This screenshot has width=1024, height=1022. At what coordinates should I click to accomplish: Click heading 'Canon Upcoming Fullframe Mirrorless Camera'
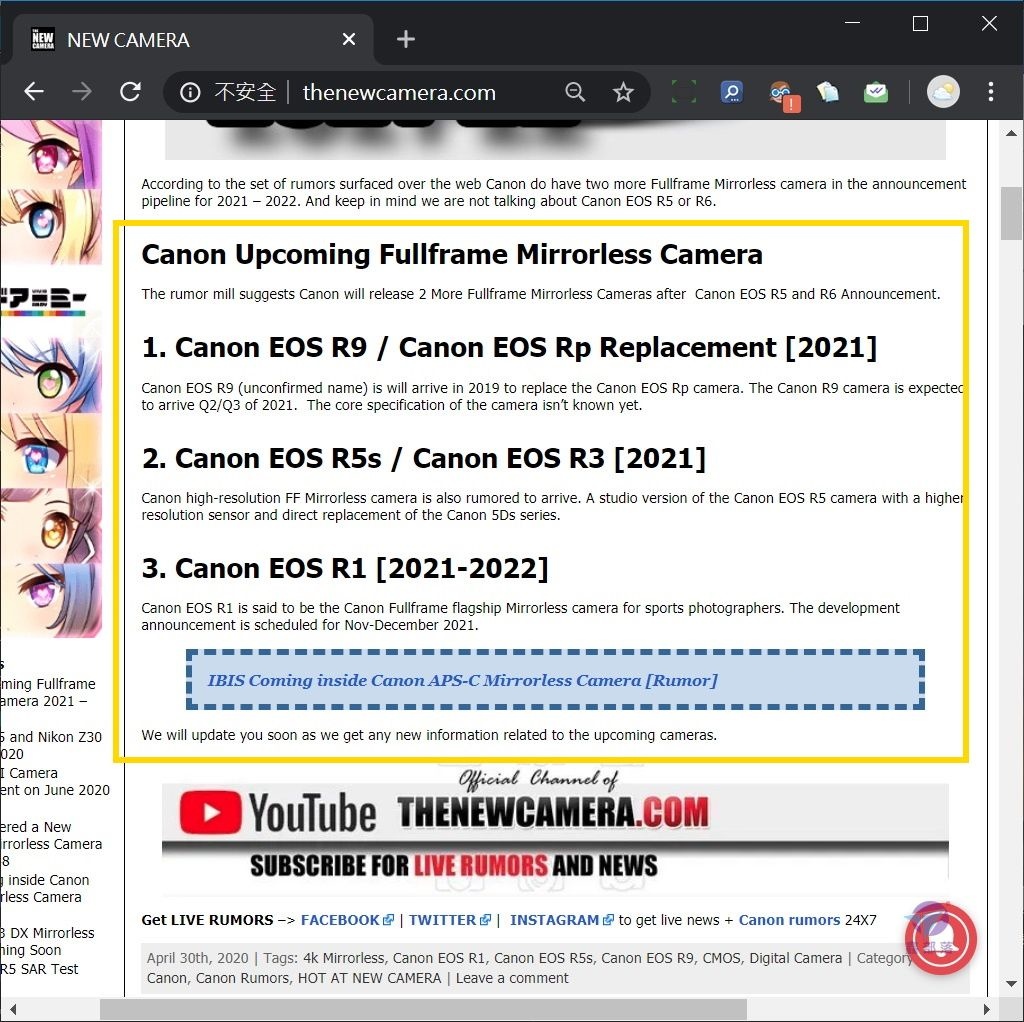coord(452,255)
